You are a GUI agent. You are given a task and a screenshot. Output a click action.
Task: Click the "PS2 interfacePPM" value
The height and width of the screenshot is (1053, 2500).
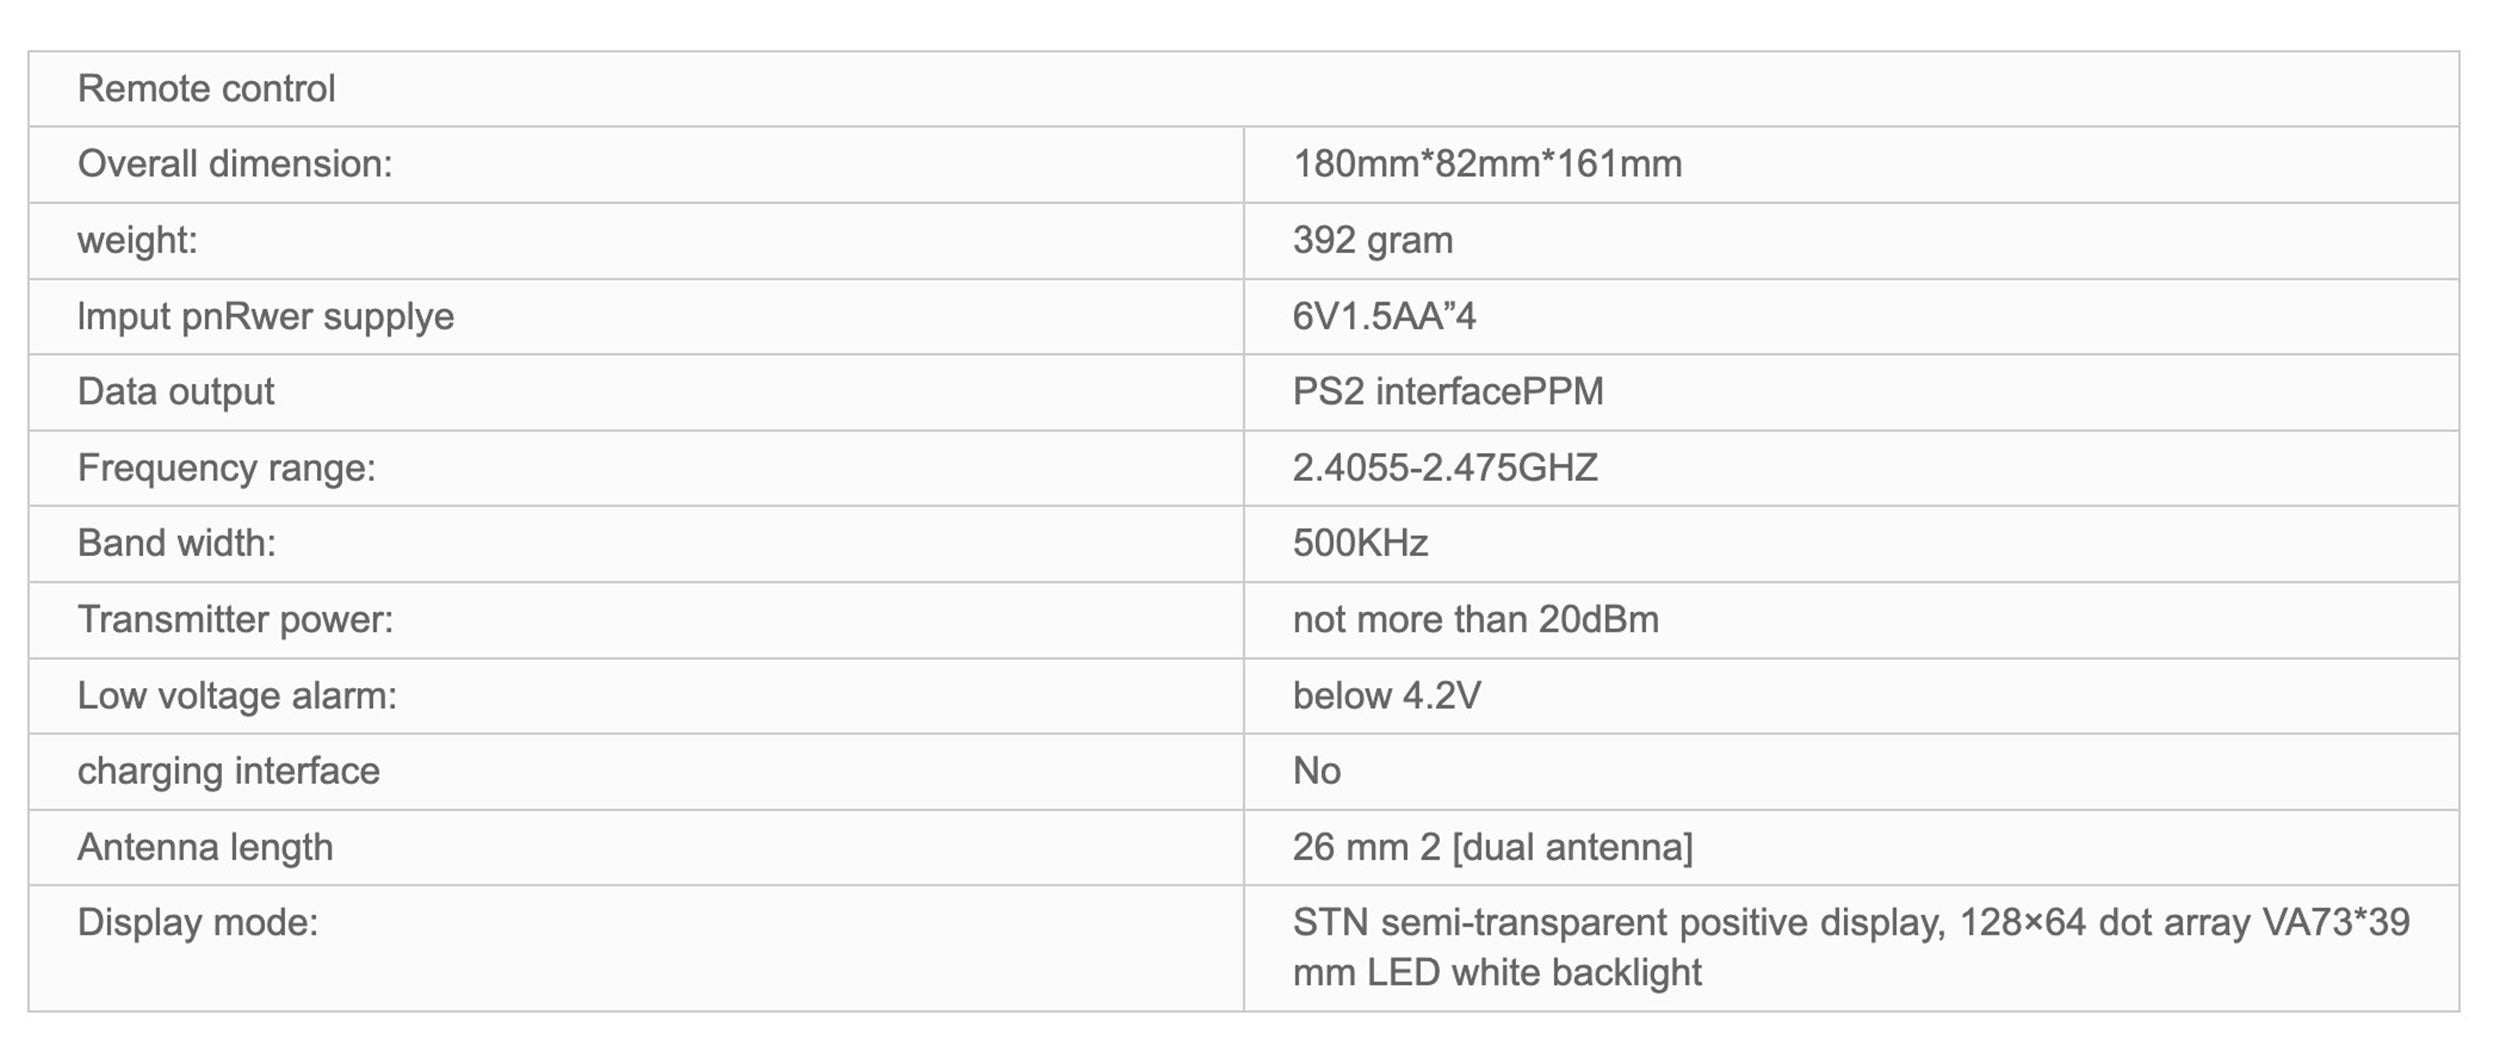(x=1447, y=392)
